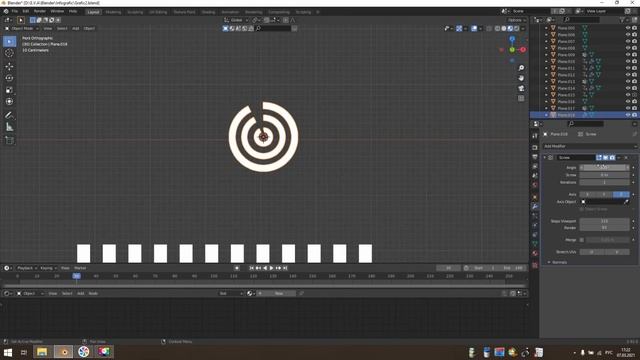Open the Object Mode dropdown

click(x=22, y=29)
